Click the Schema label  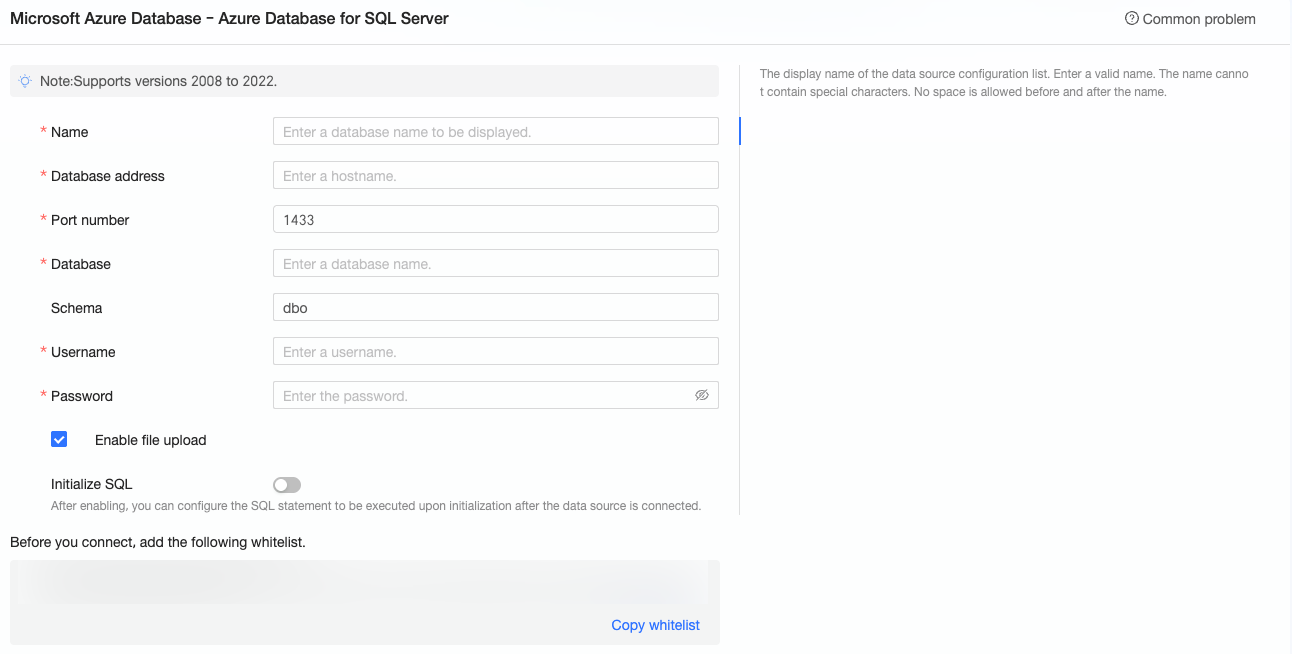(x=76, y=308)
